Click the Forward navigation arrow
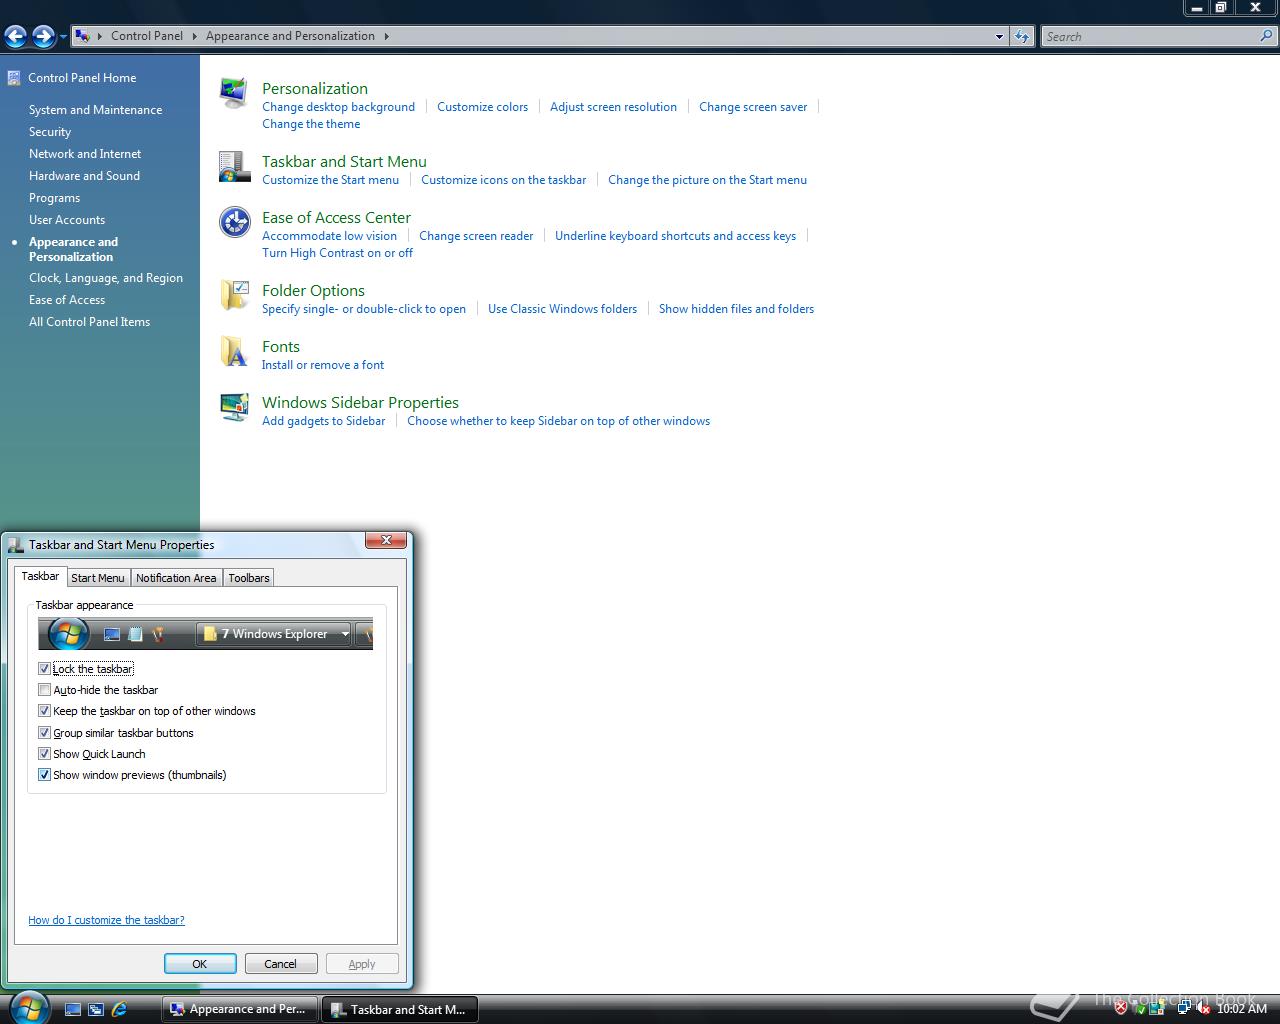Screen dimensions: 1280x1024 43,37
